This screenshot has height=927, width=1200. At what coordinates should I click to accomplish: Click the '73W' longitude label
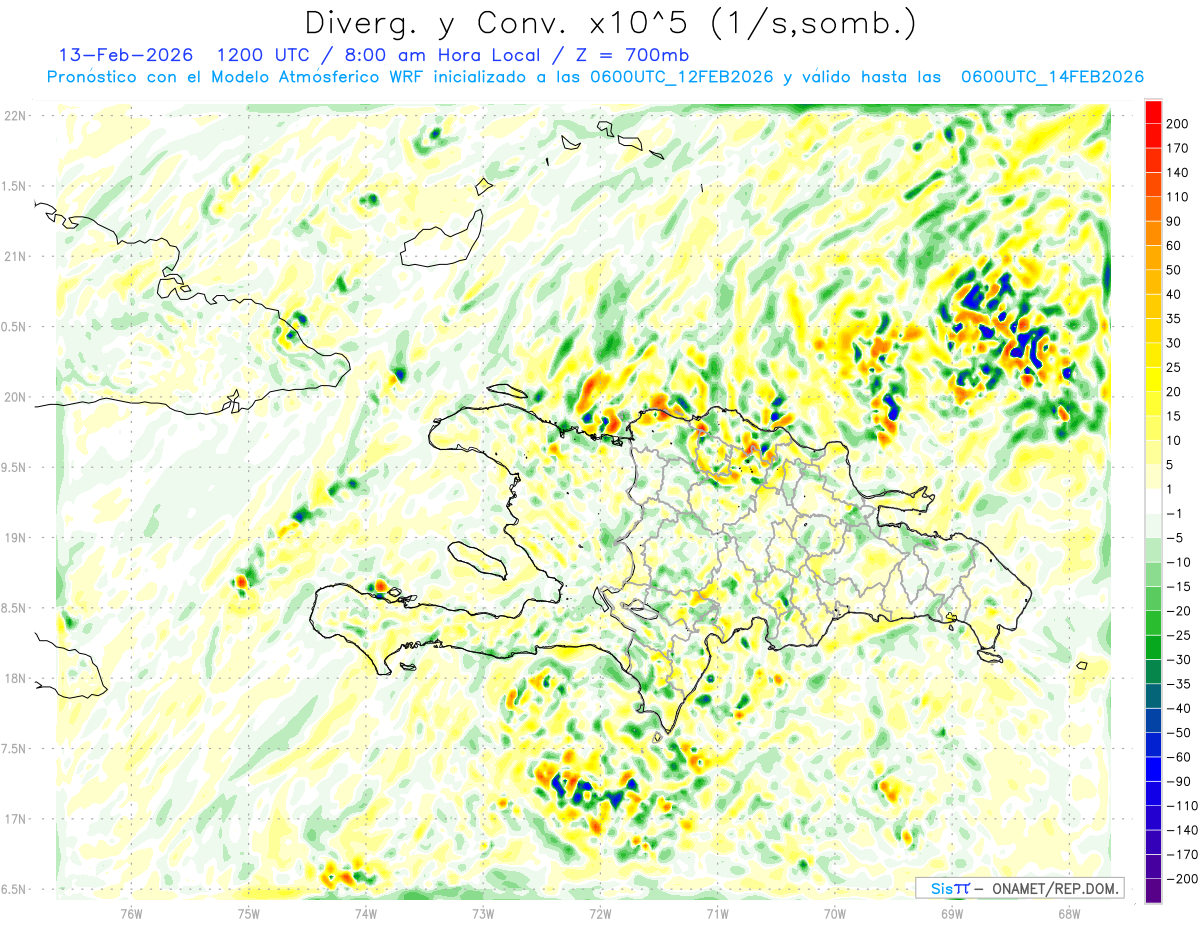point(483,914)
